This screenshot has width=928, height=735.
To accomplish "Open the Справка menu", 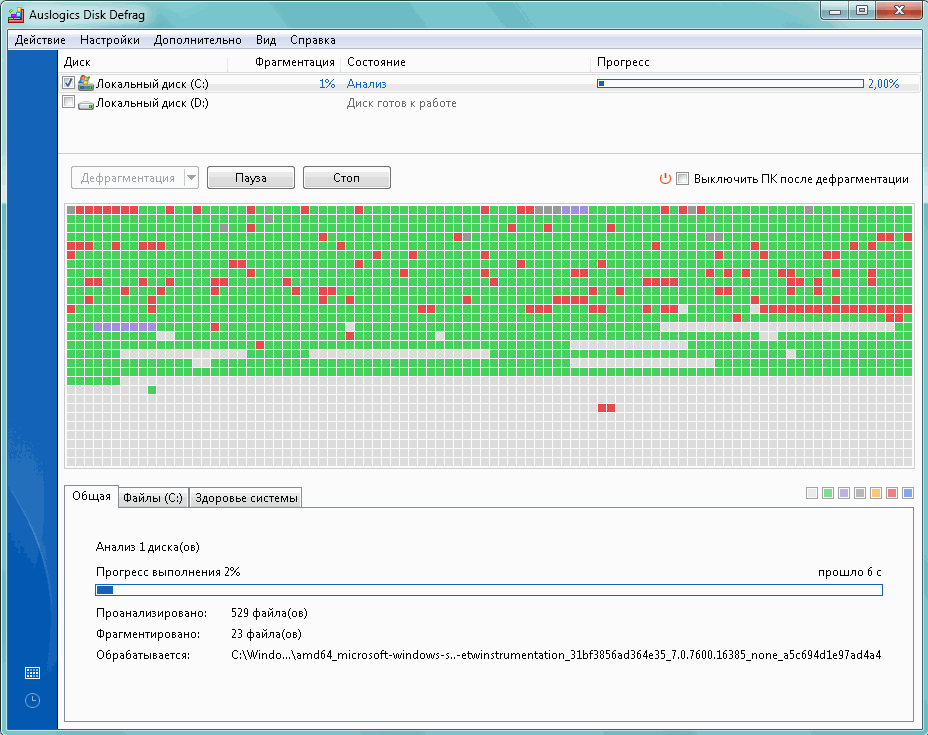I will point(312,40).
